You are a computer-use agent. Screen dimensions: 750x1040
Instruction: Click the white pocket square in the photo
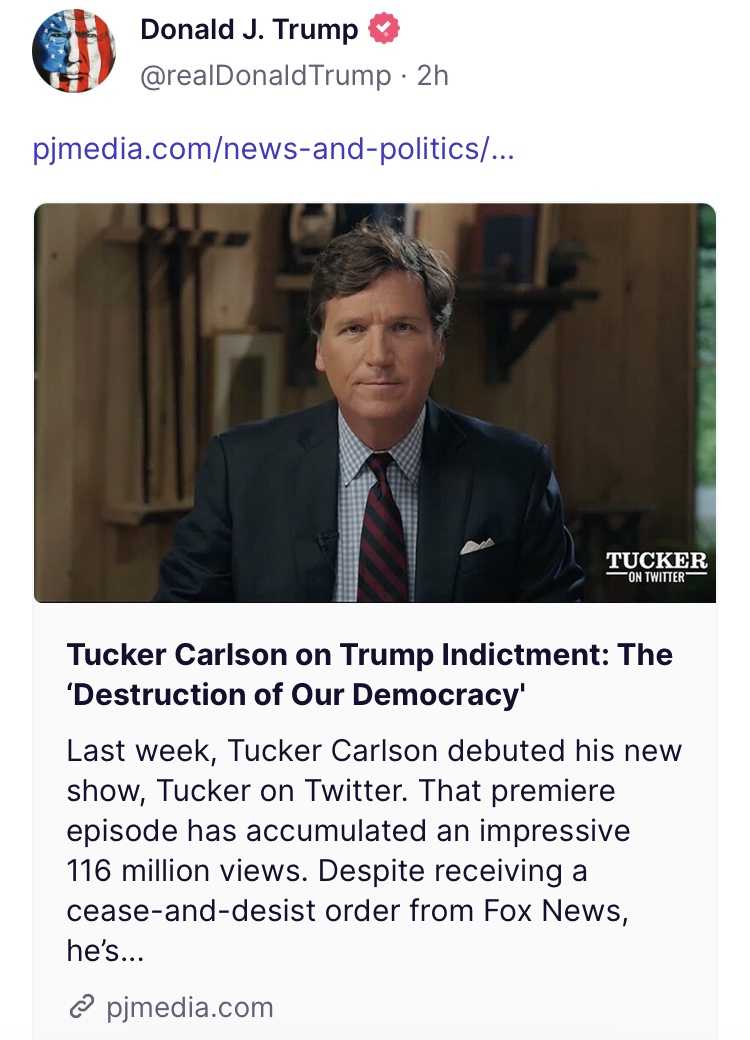(x=477, y=545)
